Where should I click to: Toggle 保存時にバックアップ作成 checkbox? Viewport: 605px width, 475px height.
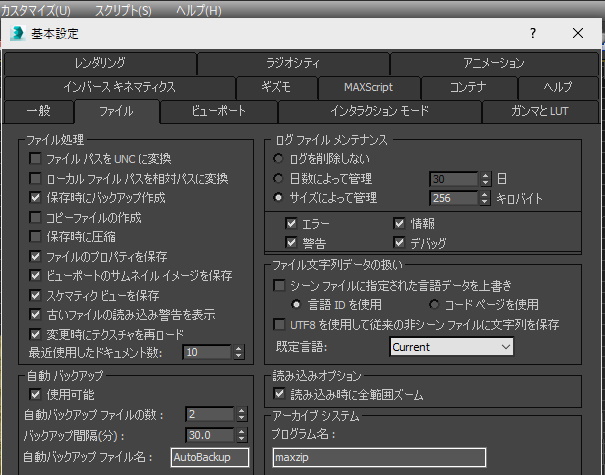[x=35, y=198]
